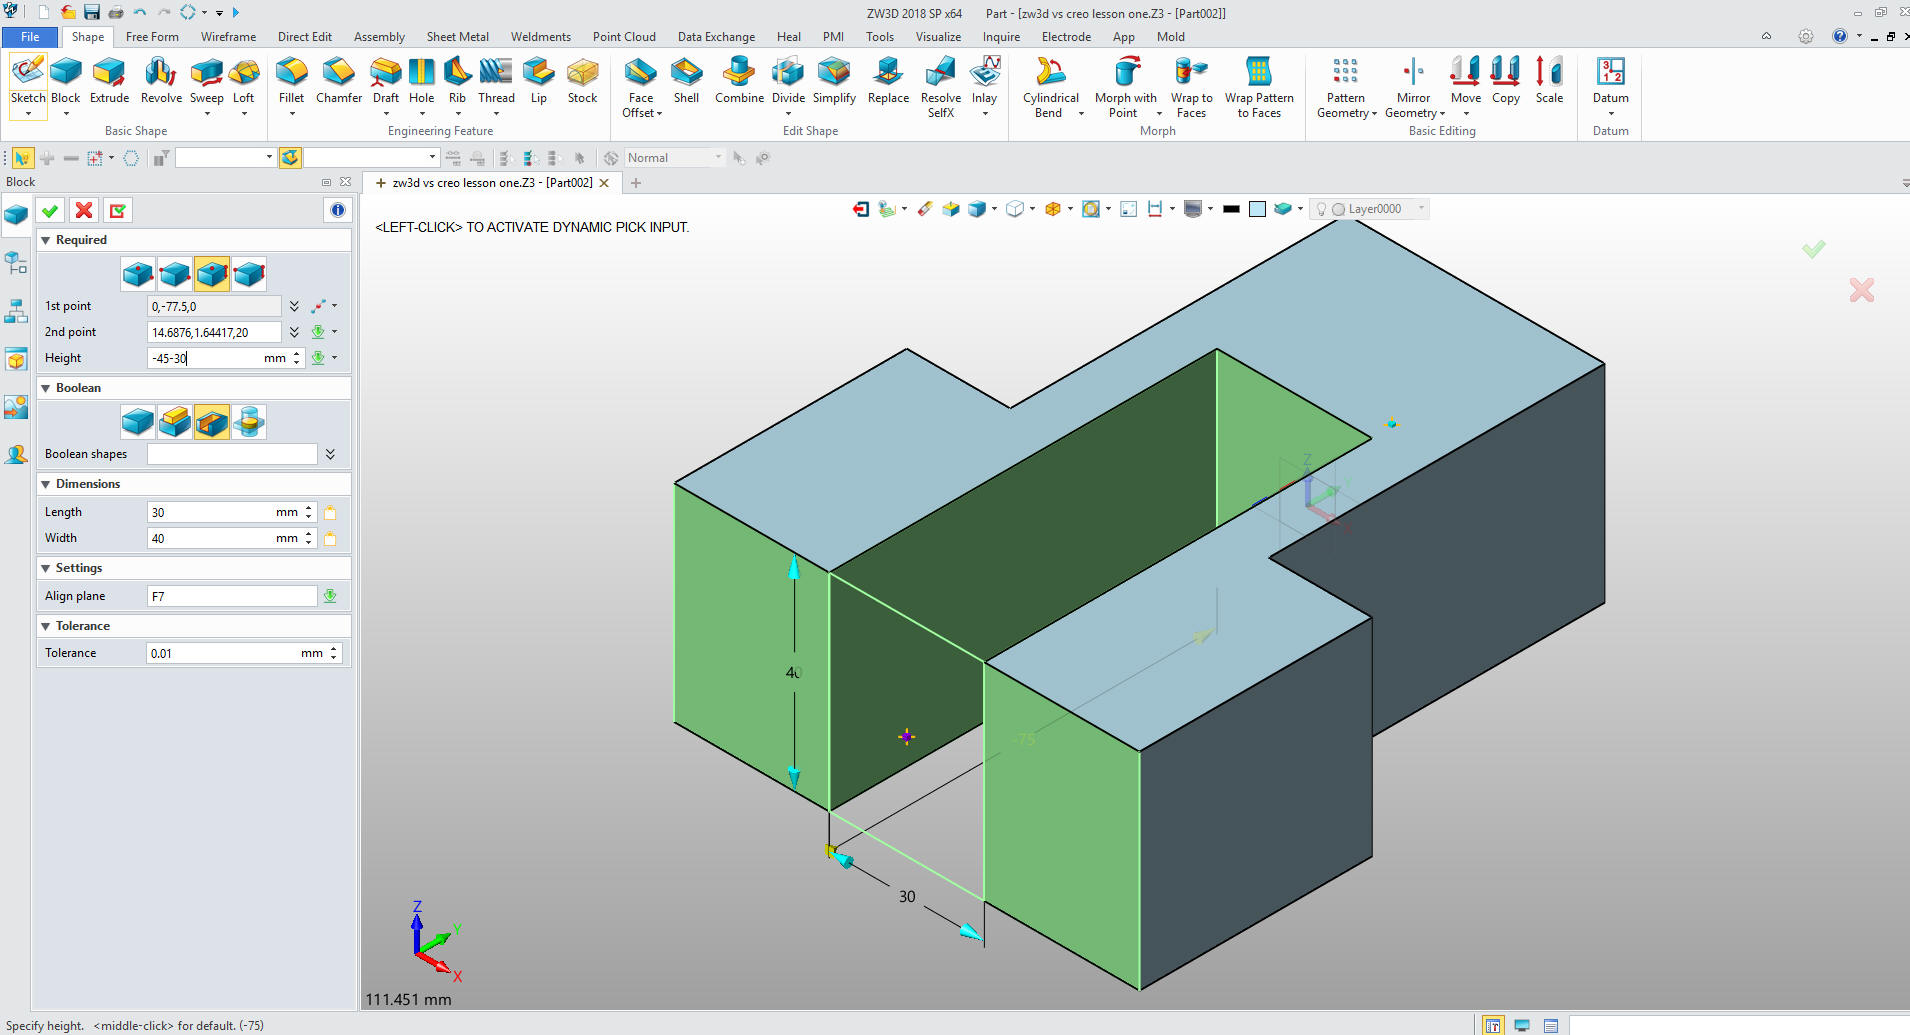
Task: Cancel Block command with red X
Action: tap(84, 210)
